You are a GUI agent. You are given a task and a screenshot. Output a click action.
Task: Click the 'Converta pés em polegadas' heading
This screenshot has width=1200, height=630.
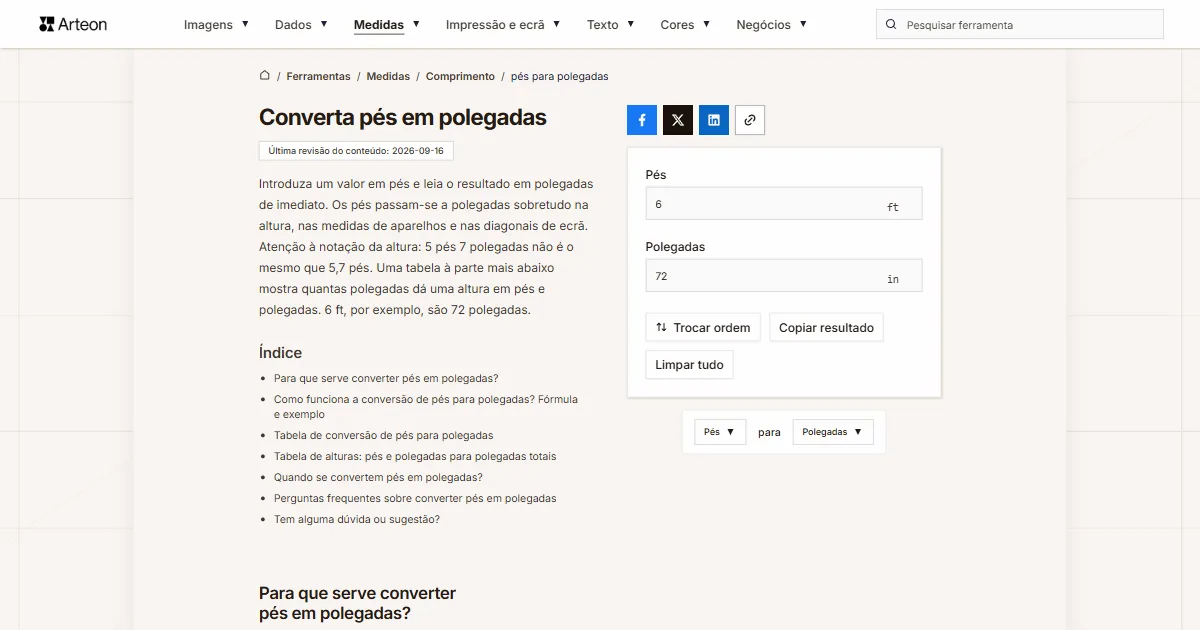click(x=403, y=117)
